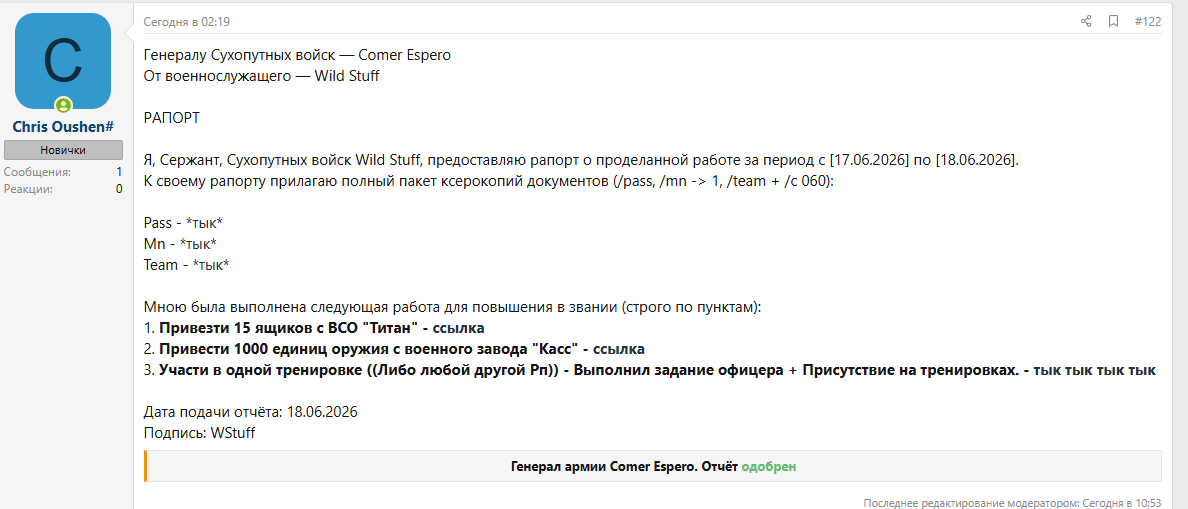Image resolution: width=1188 pixels, height=509 pixels.
Task: Open the Pass *тык* link
Action: pyautogui.click(x=204, y=223)
